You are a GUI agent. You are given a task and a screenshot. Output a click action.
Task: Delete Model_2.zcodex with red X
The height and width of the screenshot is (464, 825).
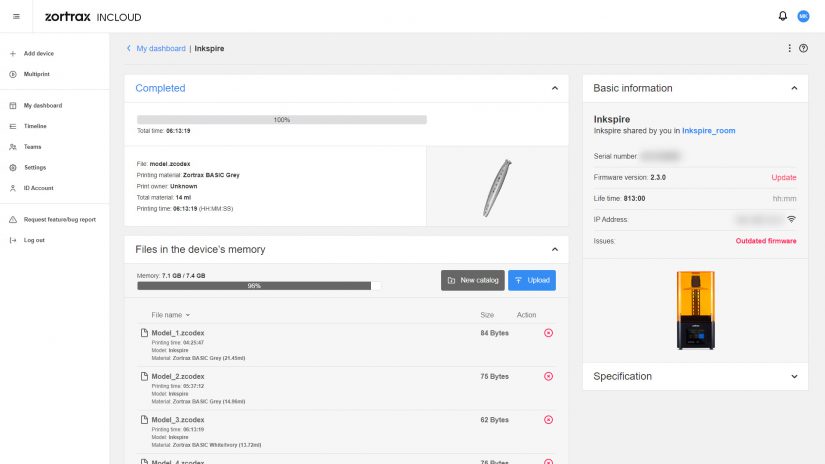pos(548,376)
